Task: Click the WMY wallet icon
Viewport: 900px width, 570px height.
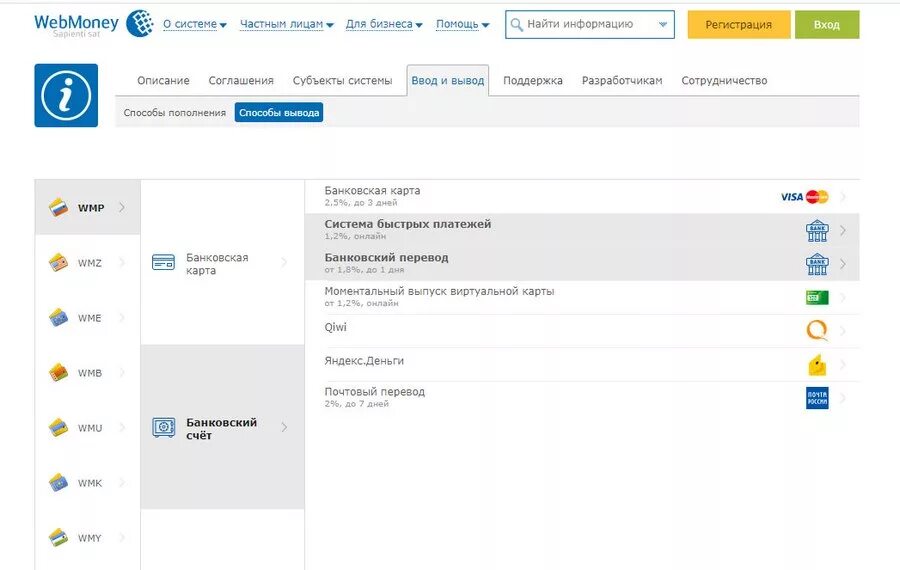Action: point(59,538)
